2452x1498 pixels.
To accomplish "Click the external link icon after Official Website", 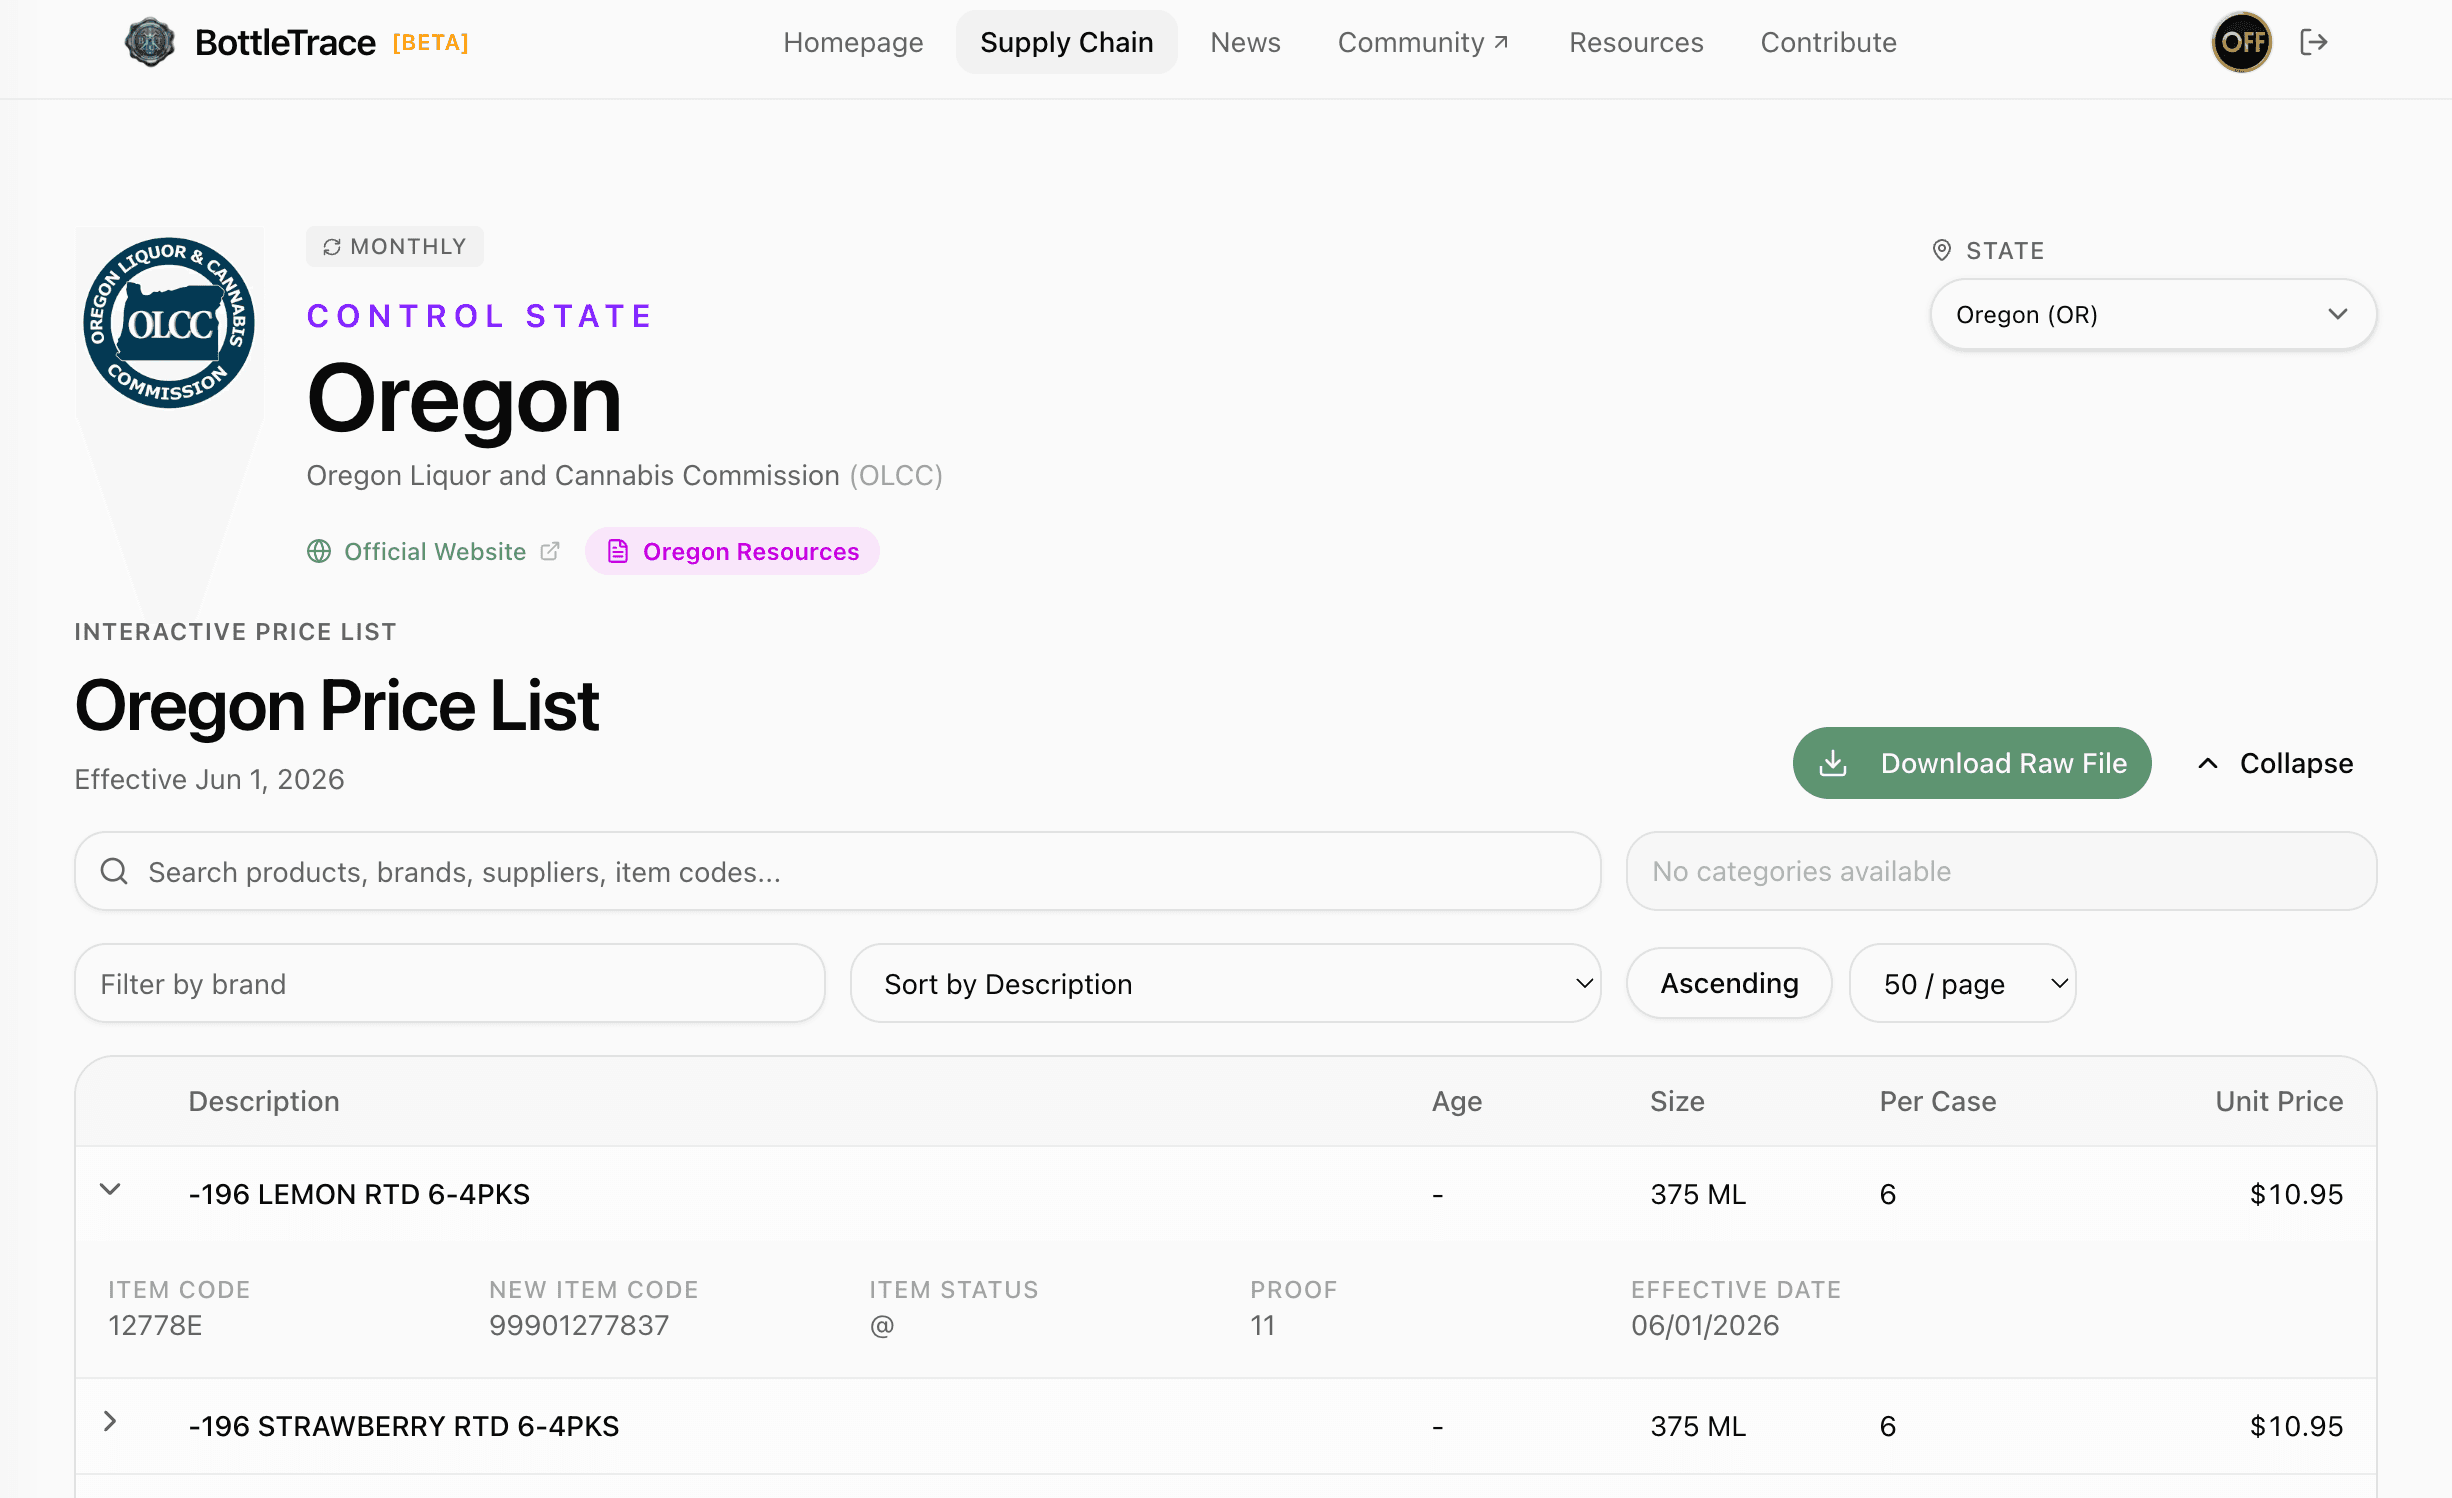I will (x=550, y=552).
